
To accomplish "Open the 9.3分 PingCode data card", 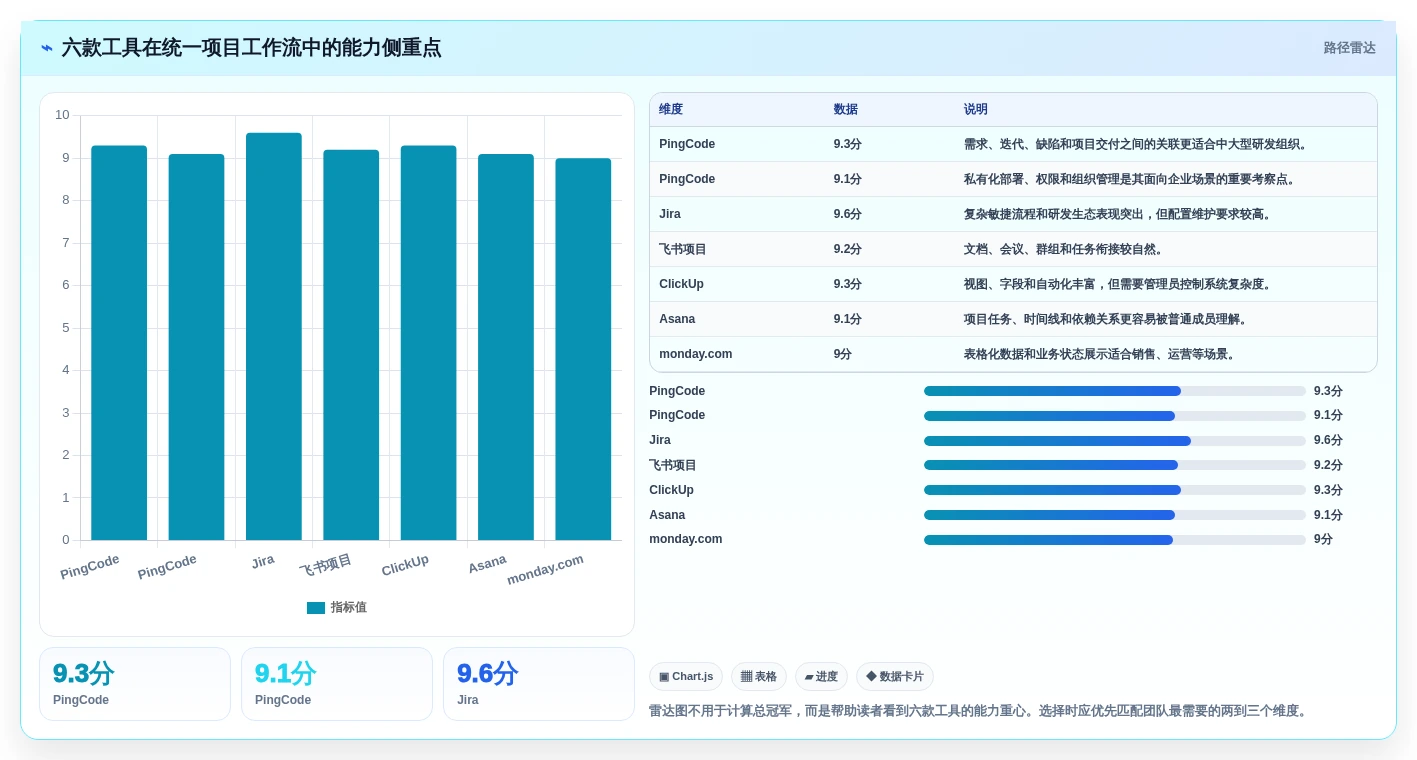I will coord(135,684).
